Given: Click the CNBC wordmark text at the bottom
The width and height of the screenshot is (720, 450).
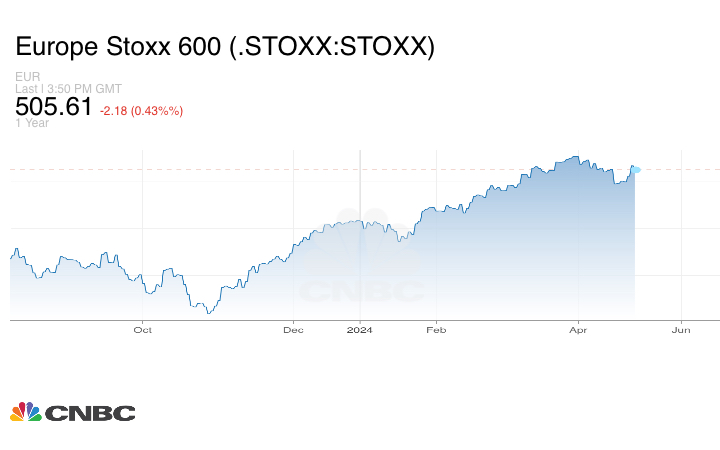Looking at the screenshot, I should pyautogui.click(x=89, y=412).
